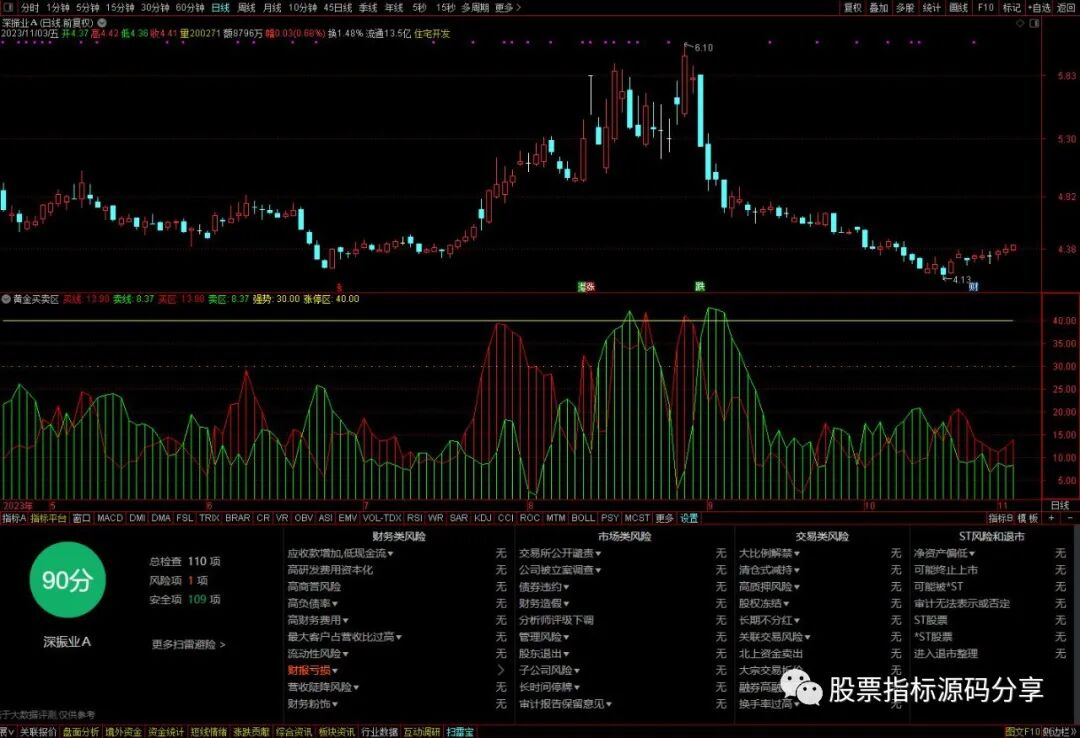Expand 净资产偏低 risk item
1080x738 pixels.
point(944,553)
